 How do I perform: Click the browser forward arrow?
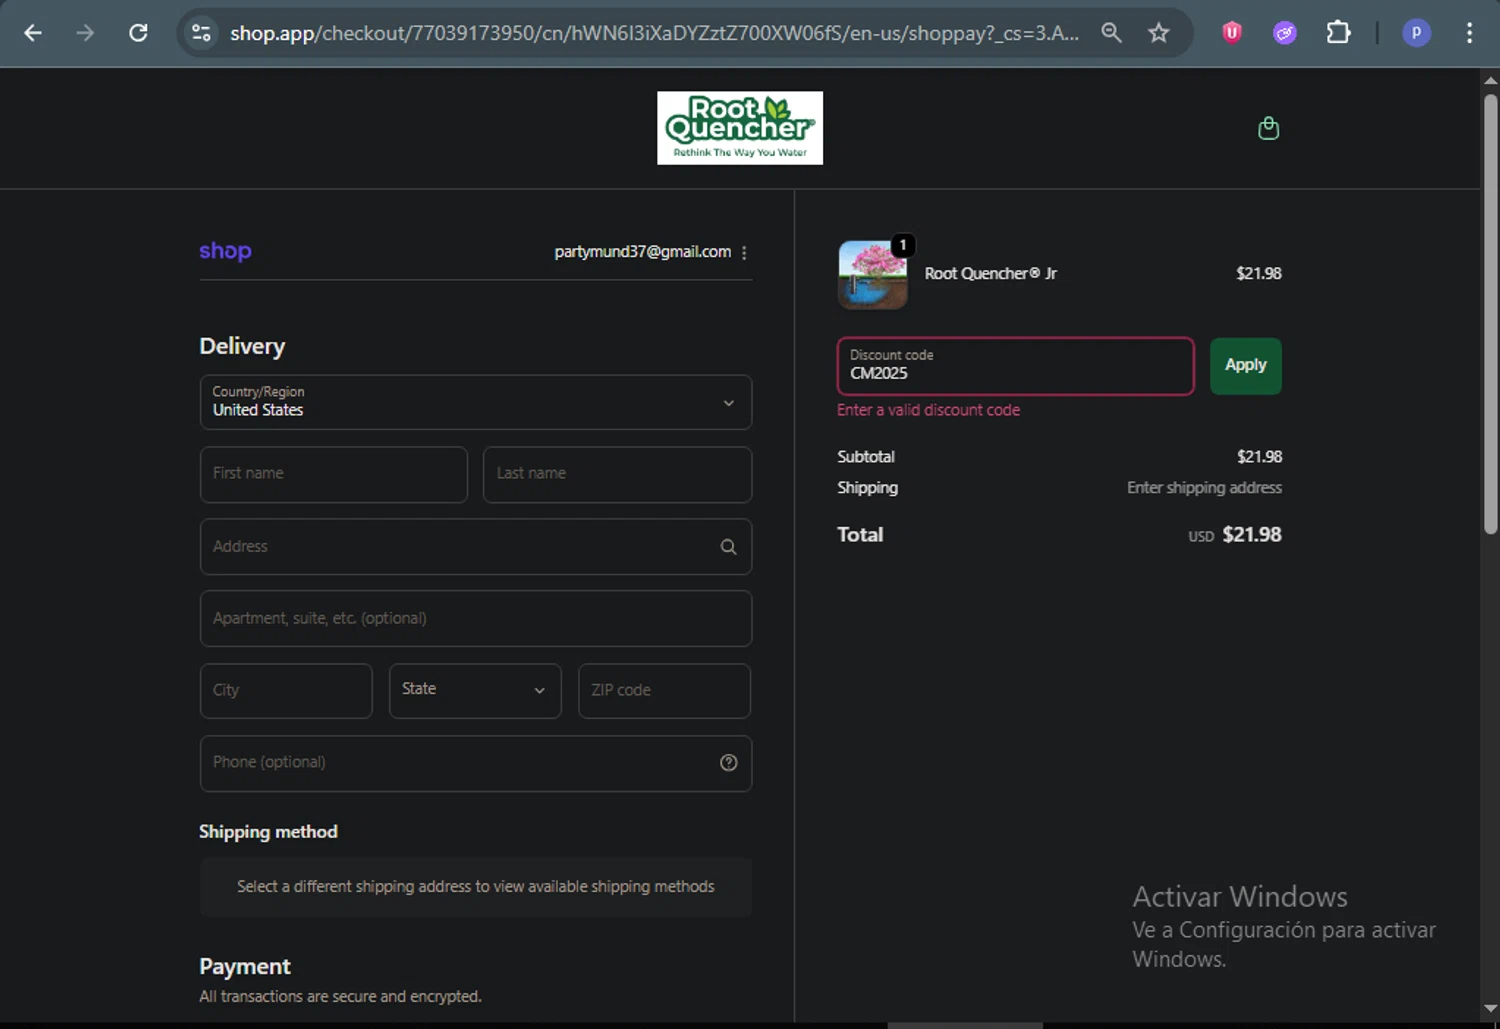(x=85, y=33)
